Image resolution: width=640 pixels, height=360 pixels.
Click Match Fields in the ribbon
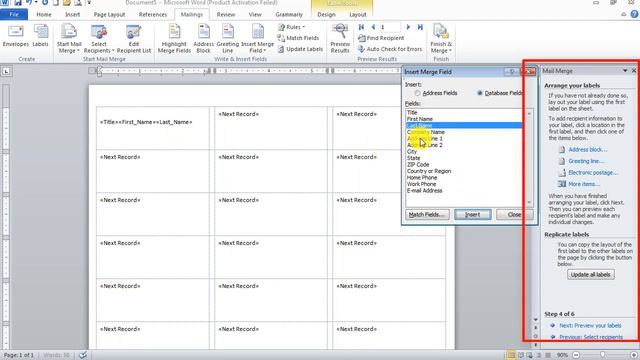point(298,38)
